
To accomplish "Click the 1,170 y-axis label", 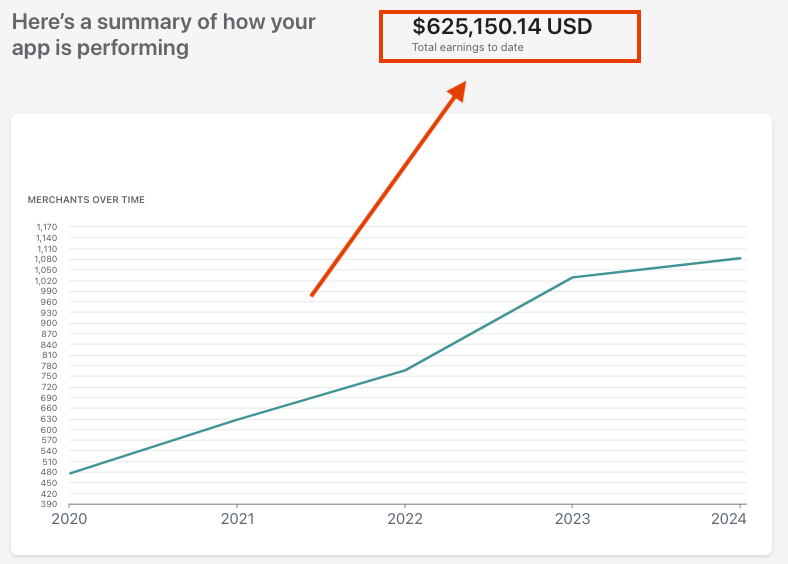I will click(x=47, y=227).
